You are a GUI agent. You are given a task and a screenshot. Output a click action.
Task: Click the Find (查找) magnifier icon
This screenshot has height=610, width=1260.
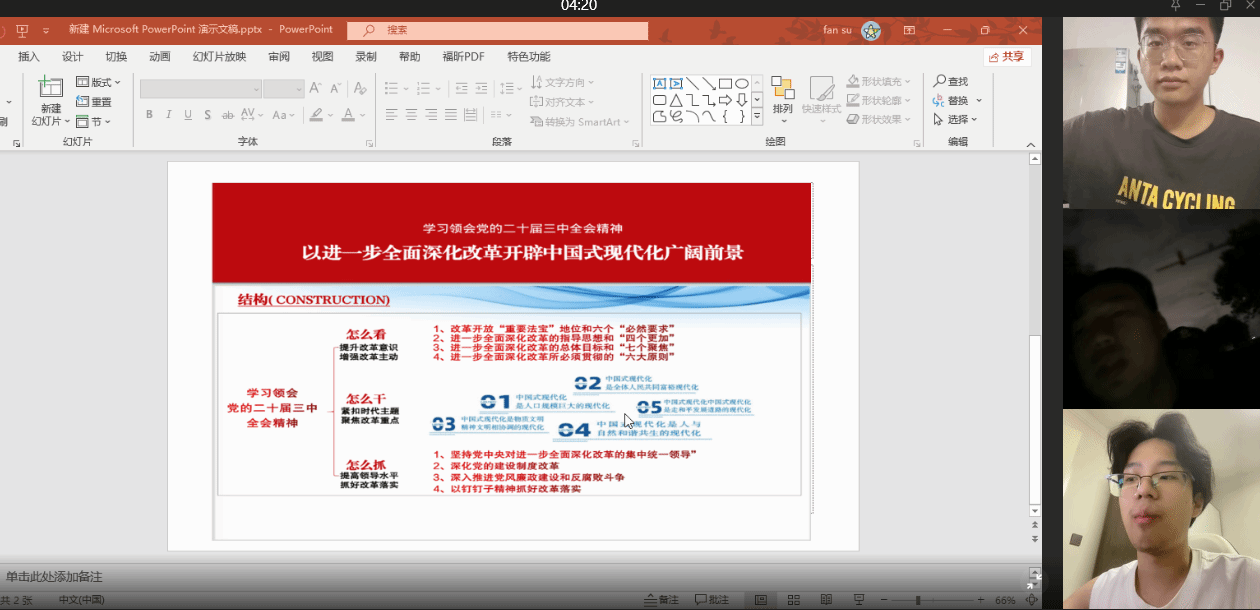point(940,81)
